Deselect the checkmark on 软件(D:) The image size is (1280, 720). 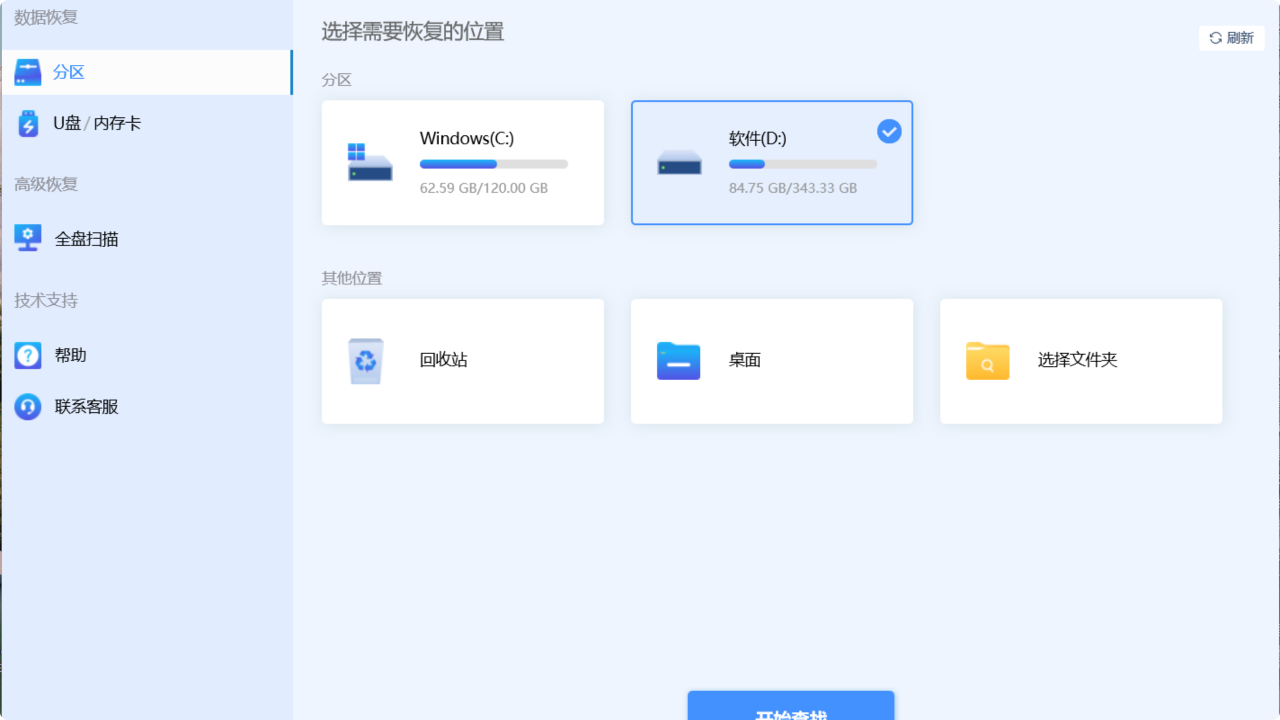pyautogui.click(x=888, y=131)
